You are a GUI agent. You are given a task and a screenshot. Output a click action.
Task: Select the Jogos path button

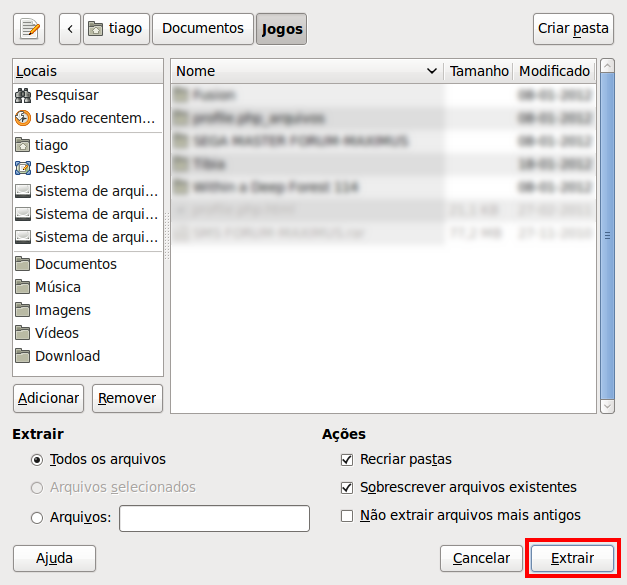click(x=282, y=29)
